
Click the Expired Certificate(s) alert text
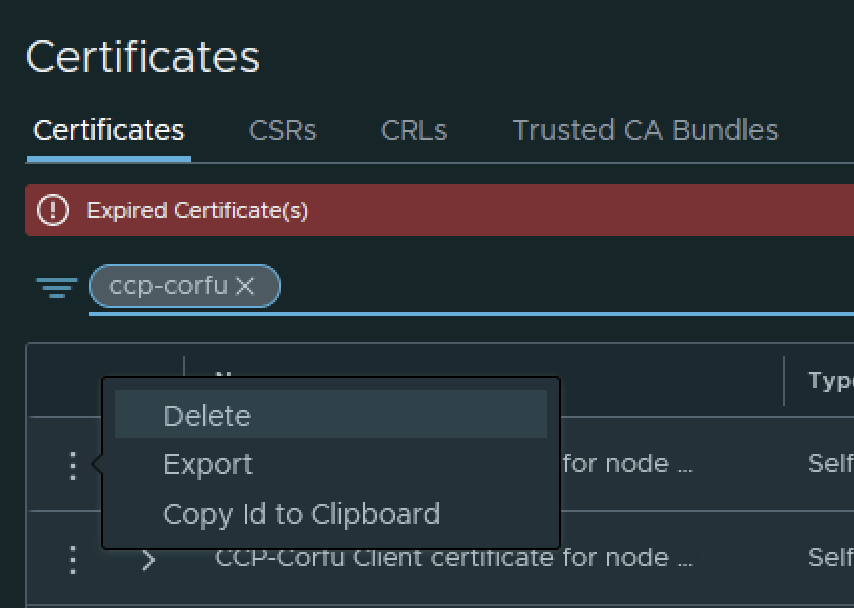(x=197, y=210)
